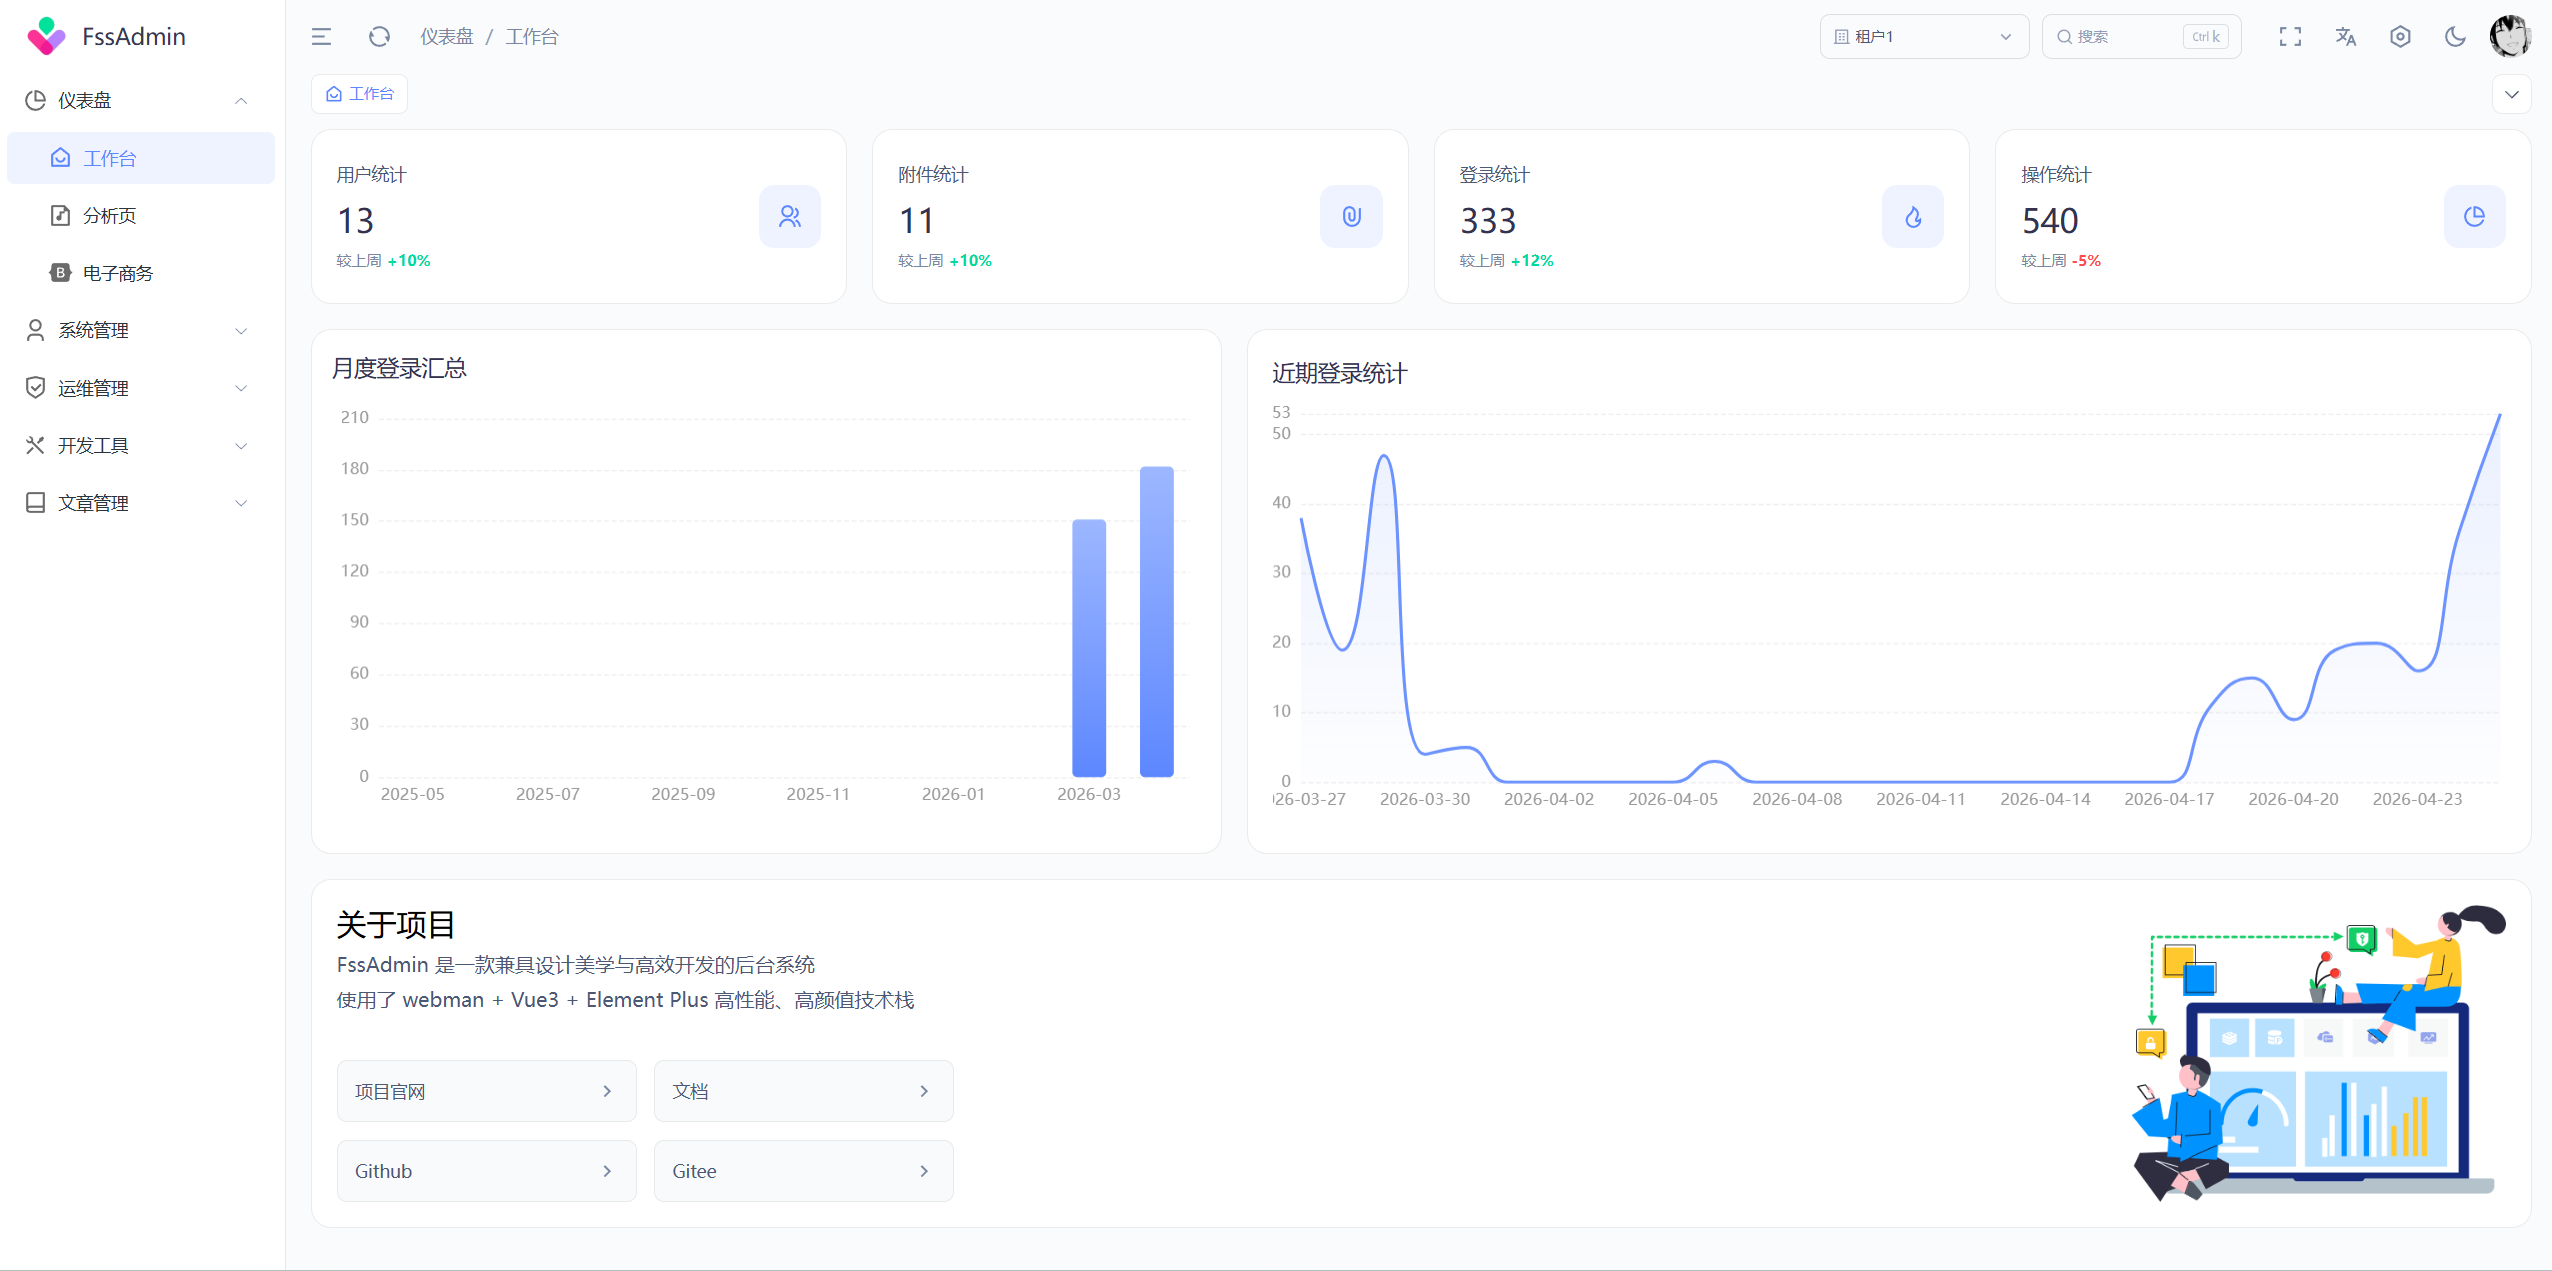Expand the 系统管理 sidebar menu
The image size is (2552, 1271).
pyautogui.click(x=138, y=330)
